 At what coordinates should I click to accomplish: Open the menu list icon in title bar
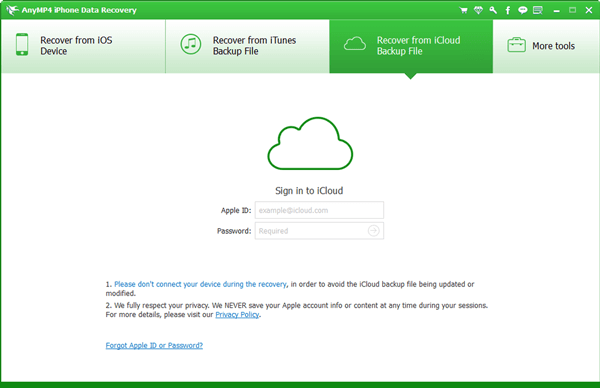(538, 10)
